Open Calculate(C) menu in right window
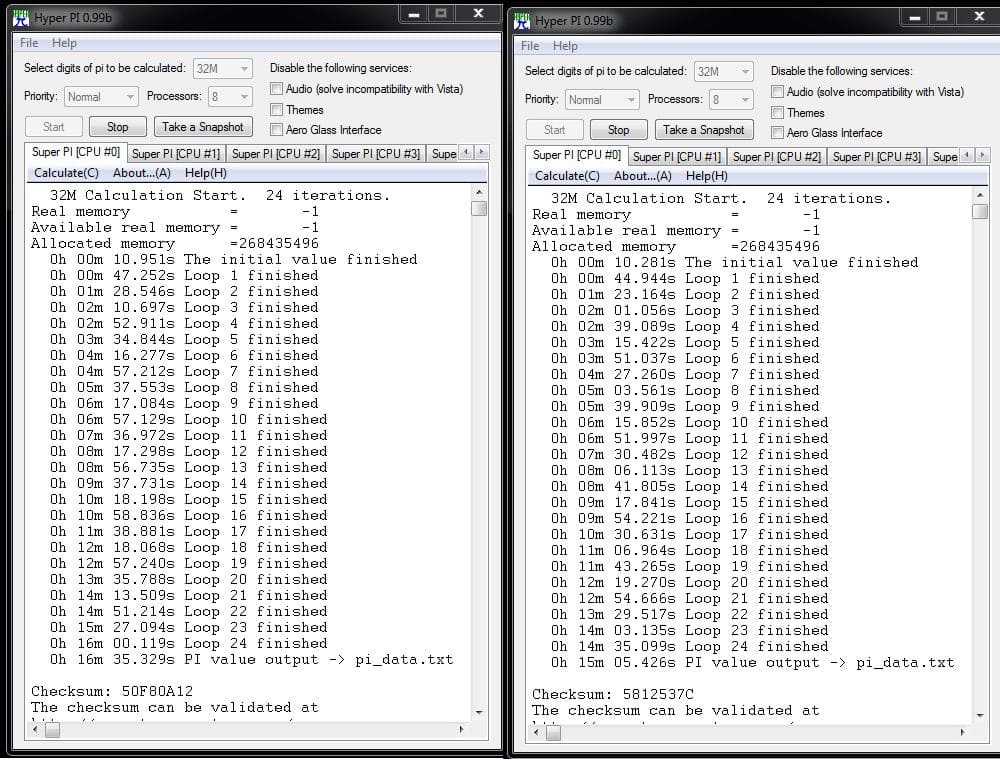This screenshot has height=760, width=1000. (567, 176)
